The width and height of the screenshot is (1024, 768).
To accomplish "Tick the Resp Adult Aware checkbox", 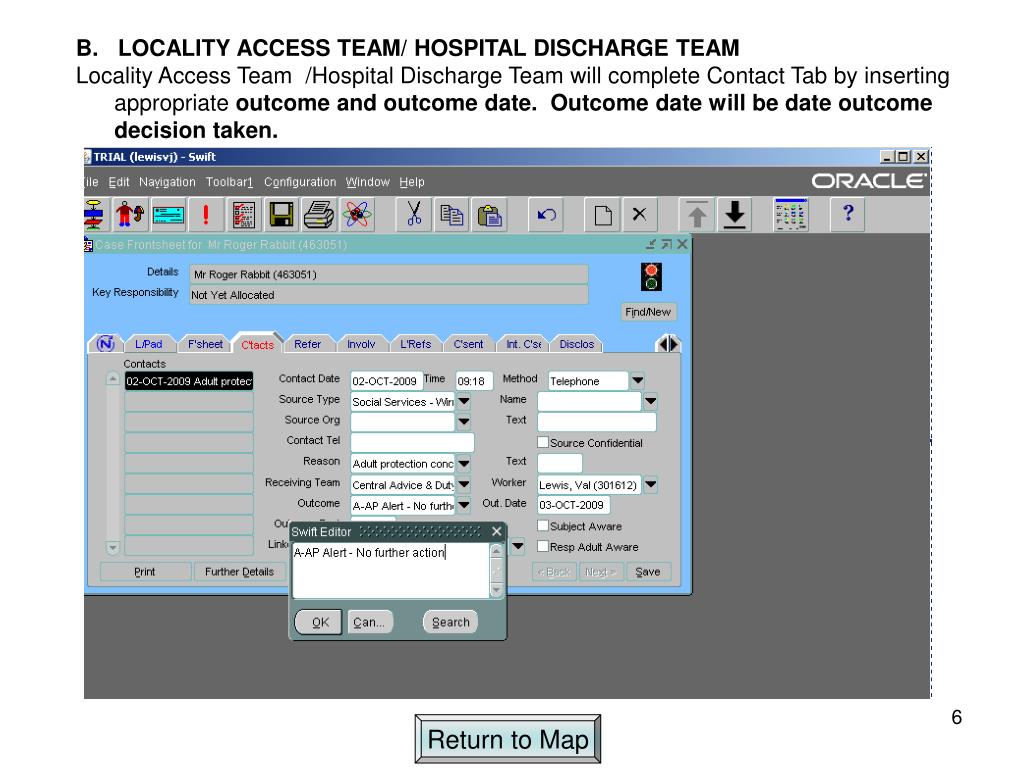I will point(543,546).
